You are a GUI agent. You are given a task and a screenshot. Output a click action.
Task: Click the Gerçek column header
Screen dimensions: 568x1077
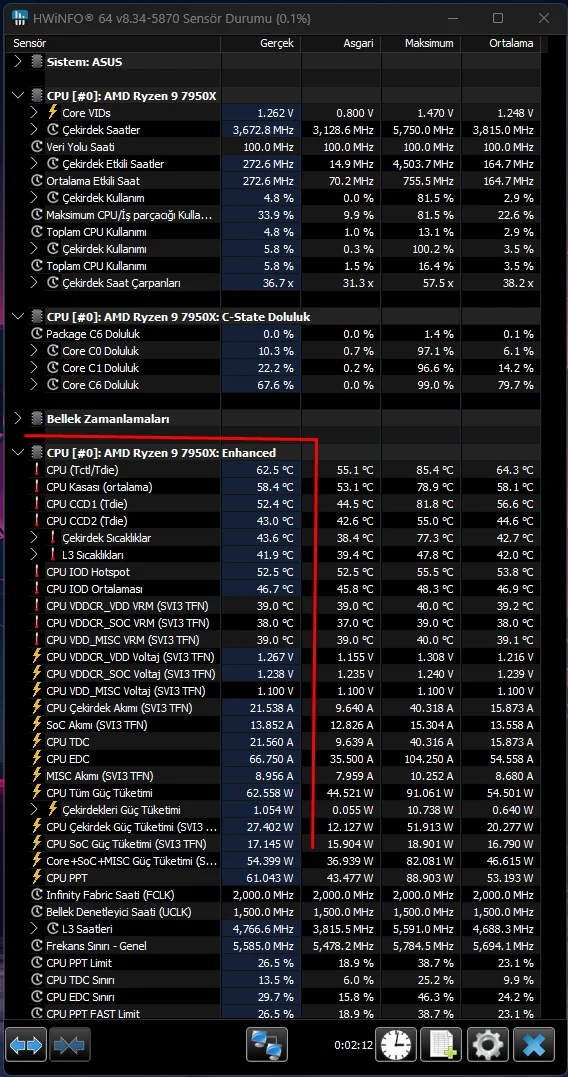pyautogui.click(x=260, y=43)
